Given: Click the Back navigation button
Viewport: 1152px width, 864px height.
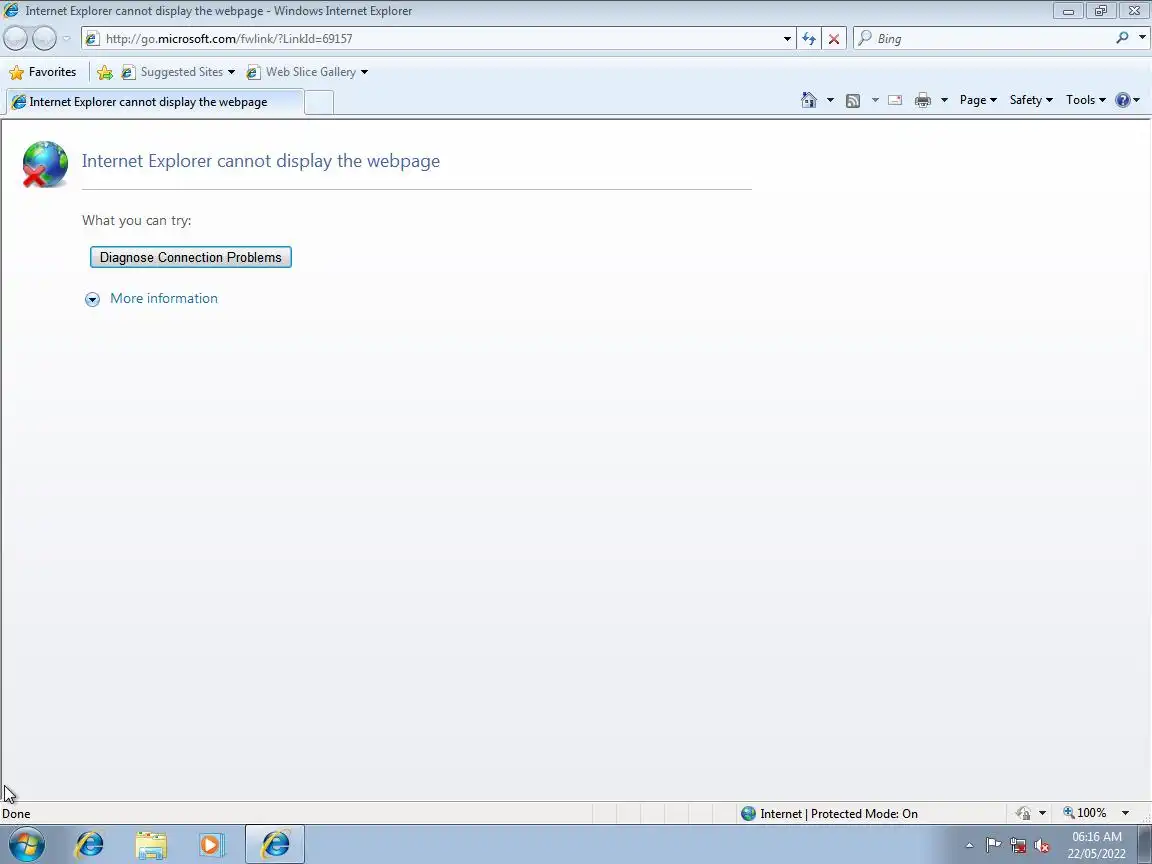Looking at the screenshot, I should pos(16,38).
